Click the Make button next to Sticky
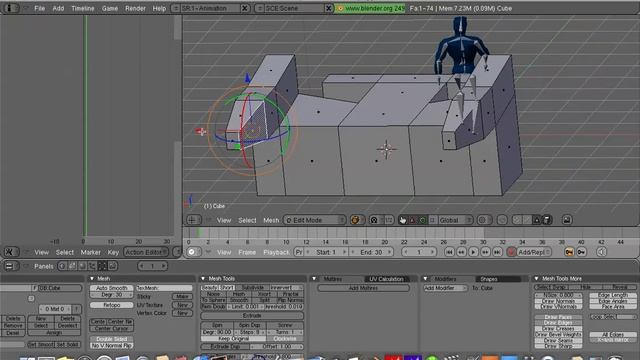Screen dimensions: 640x360 tap(182, 296)
